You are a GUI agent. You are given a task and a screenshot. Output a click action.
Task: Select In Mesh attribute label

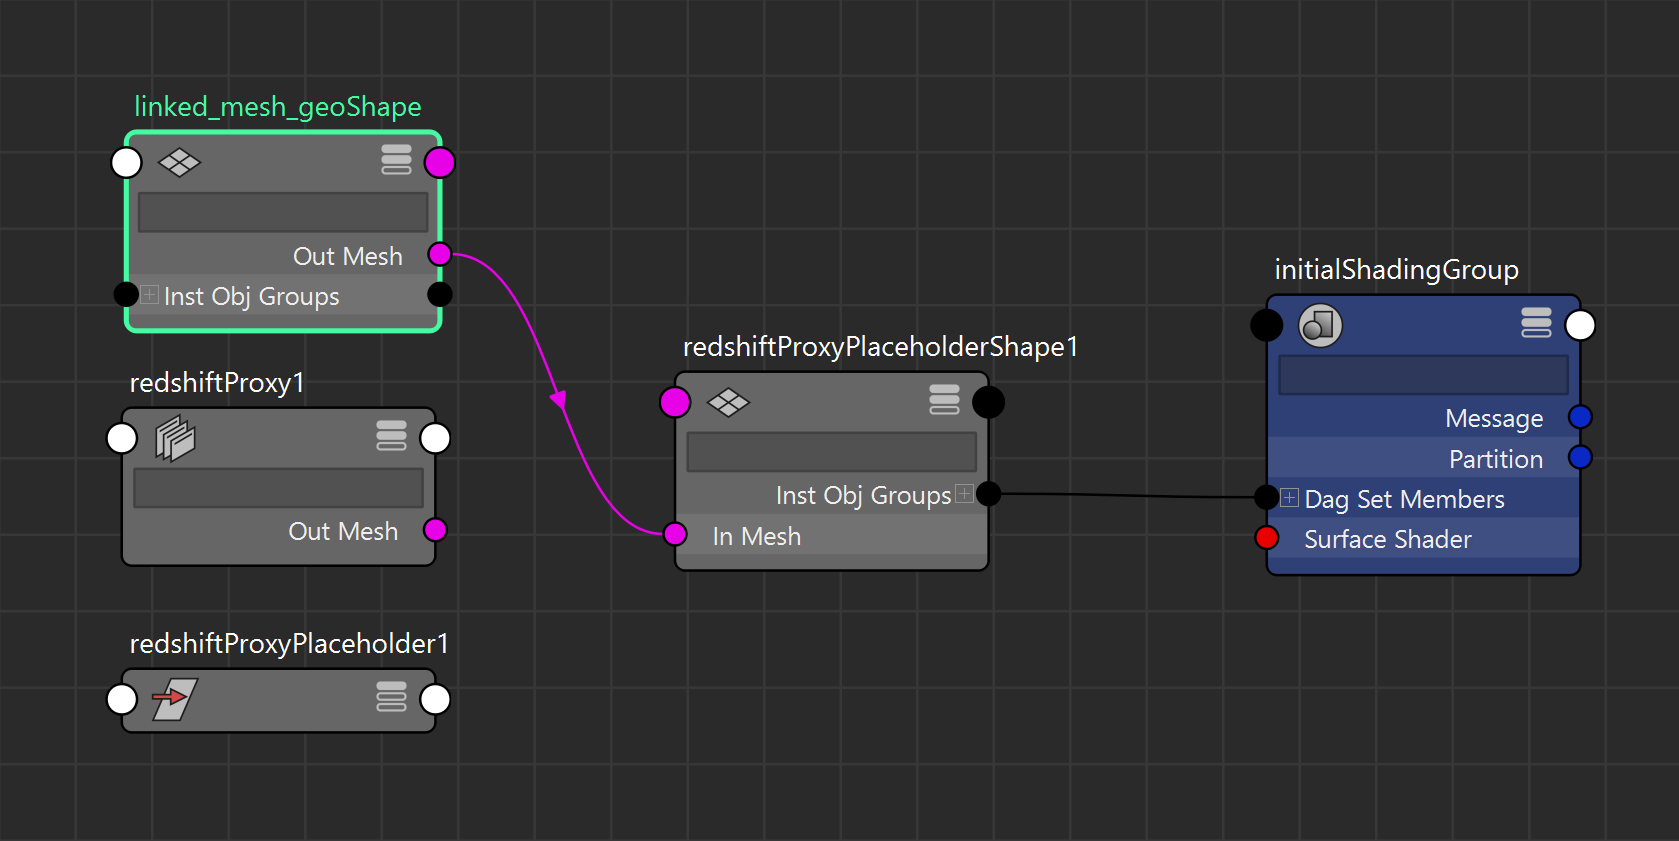[757, 536]
